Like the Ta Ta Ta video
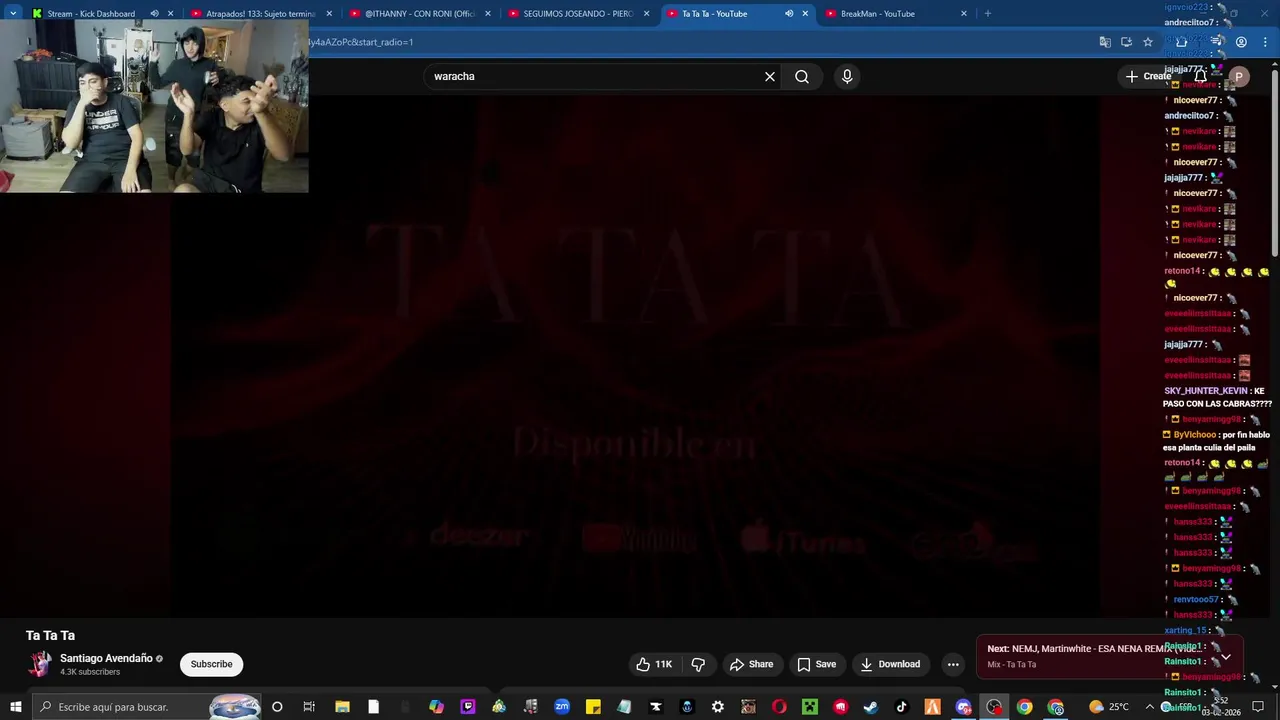The height and width of the screenshot is (720, 1280). pos(653,664)
